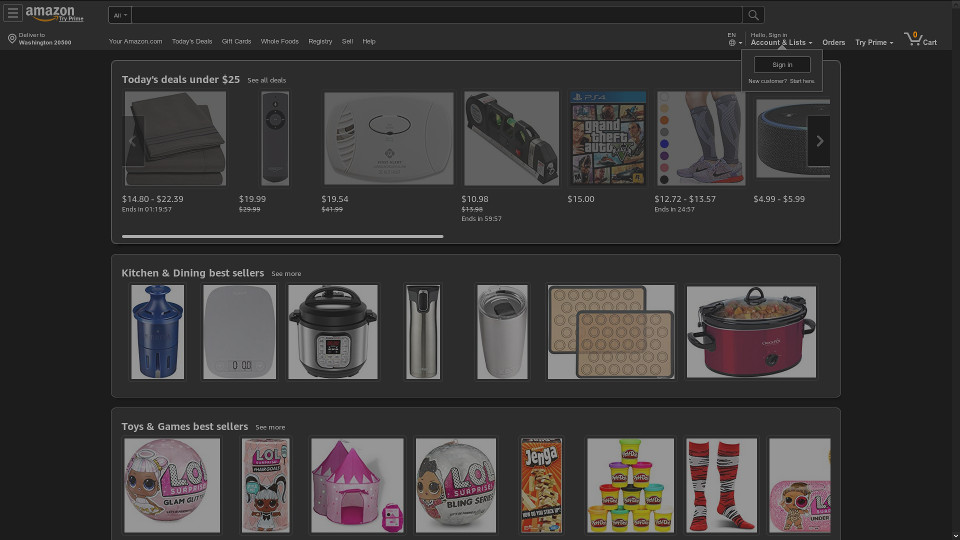The width and height of the screenshot is (960, 540).
Task: Expand Account & Lists dropdown
Action: pos(781,42)
